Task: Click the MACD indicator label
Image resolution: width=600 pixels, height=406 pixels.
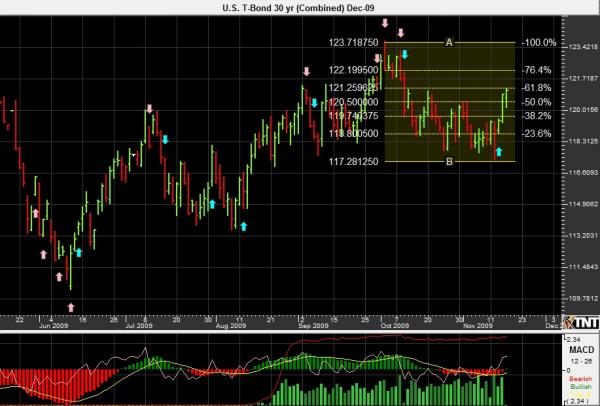Action: tap(579, 350)
